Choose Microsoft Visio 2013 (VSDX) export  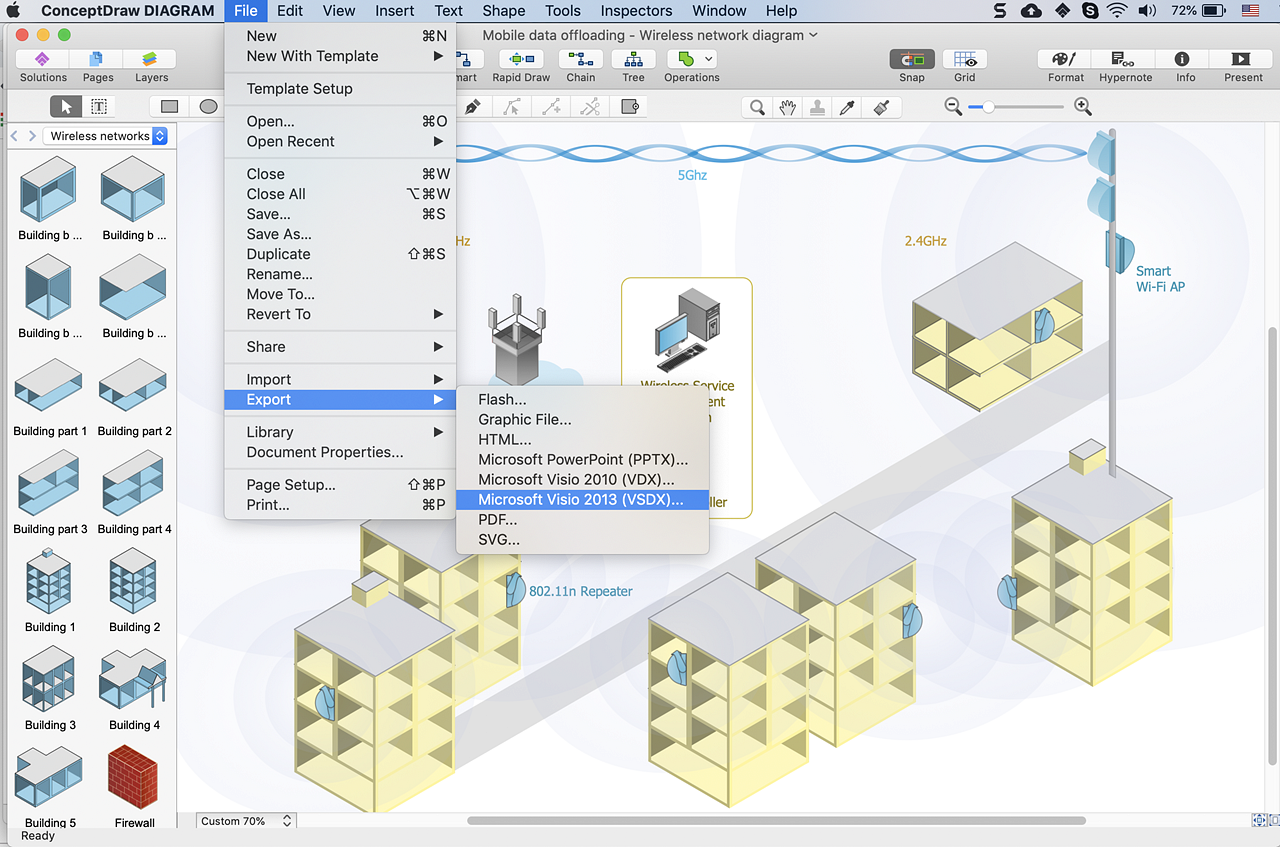tap(581, 500)
